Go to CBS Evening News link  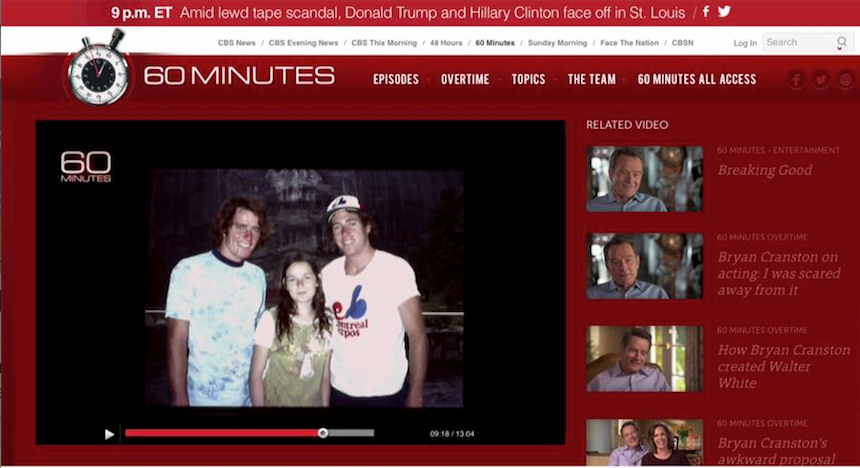(303, 43)
